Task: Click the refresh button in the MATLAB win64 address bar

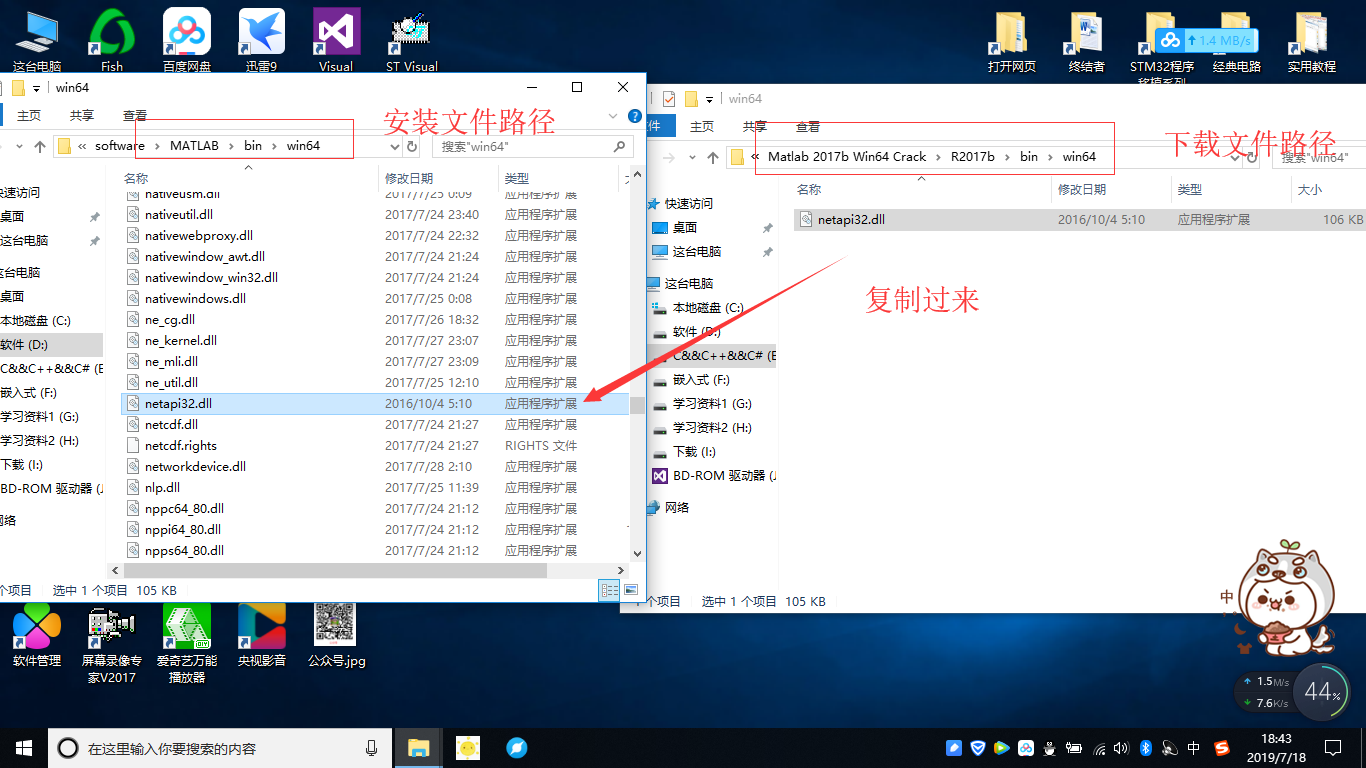Action: tap(411, 146)
